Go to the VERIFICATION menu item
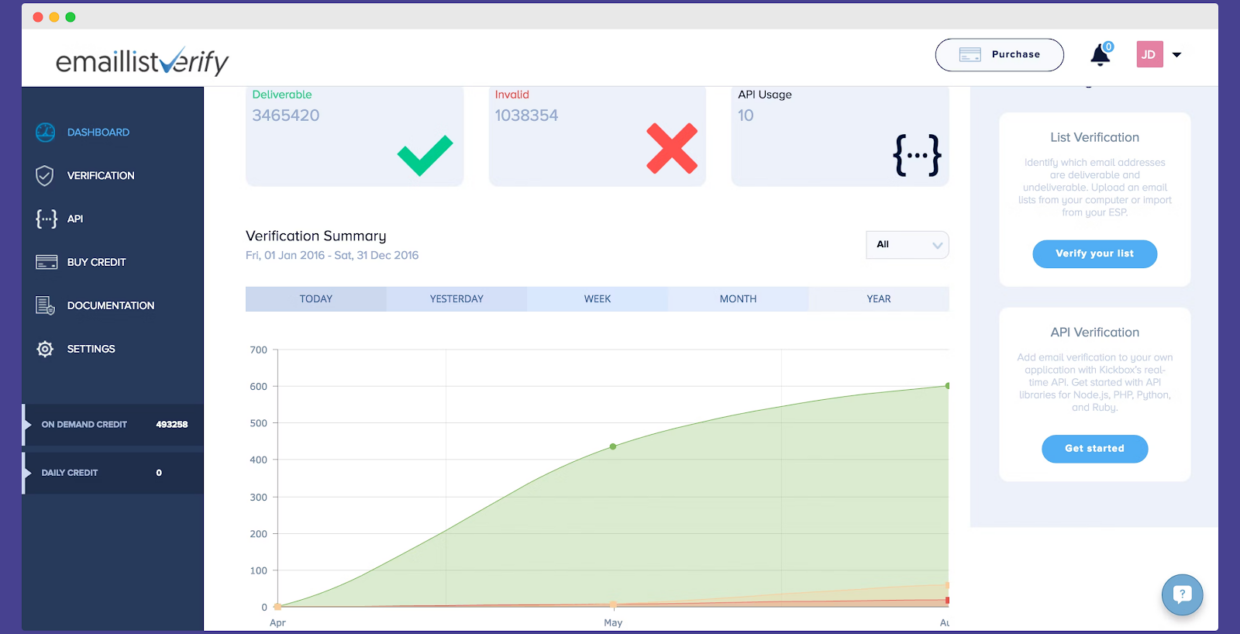Viewport: 1240px width, 634px height. point(101,175)
